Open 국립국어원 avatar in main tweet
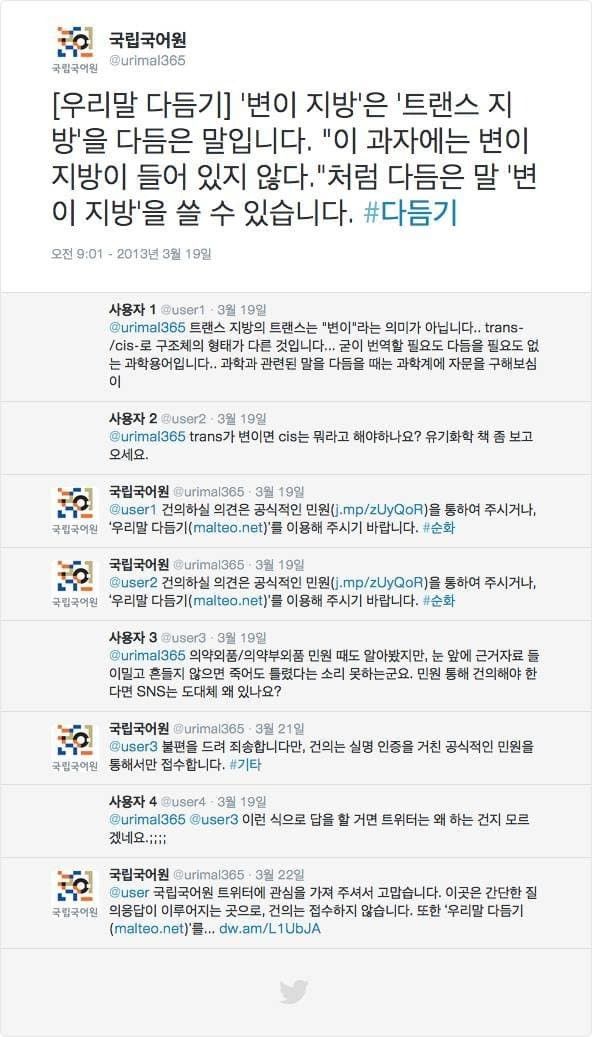 point(75,49)
